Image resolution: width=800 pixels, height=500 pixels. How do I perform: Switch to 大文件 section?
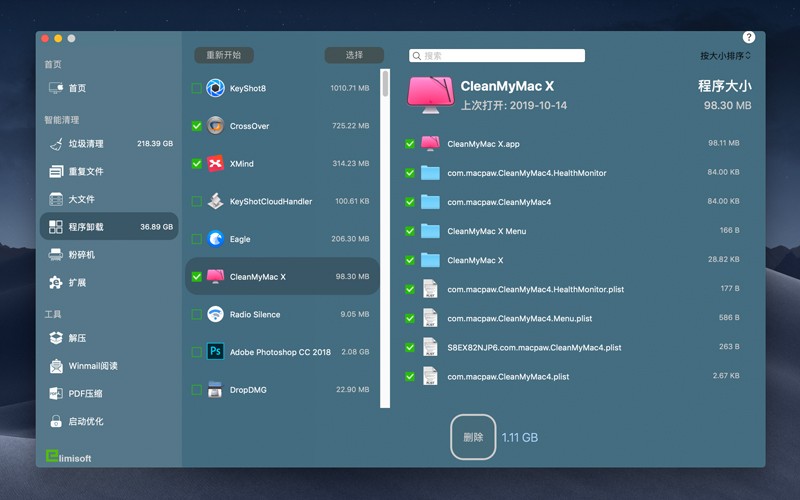pyautogui.click(x=109, y=199)
